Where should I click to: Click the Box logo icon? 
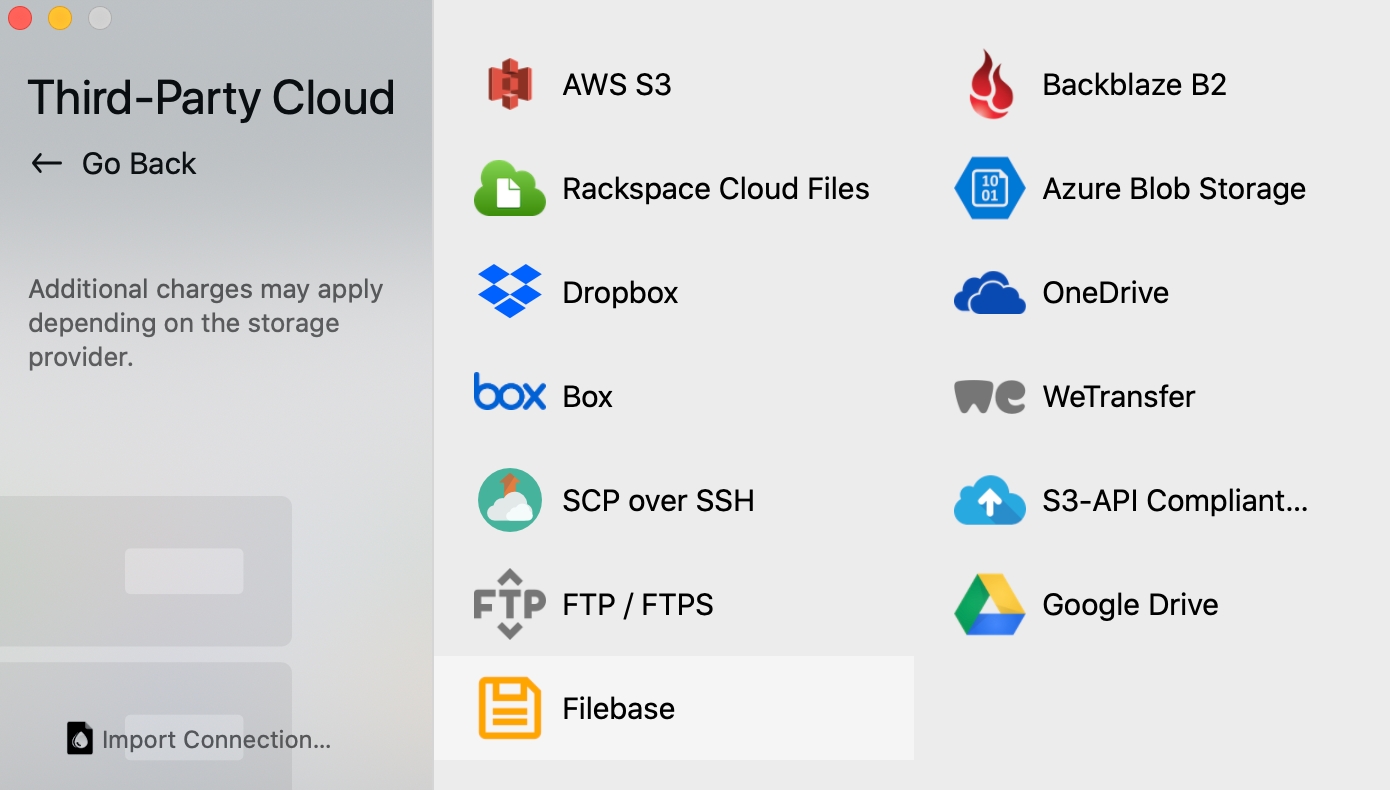509,393
